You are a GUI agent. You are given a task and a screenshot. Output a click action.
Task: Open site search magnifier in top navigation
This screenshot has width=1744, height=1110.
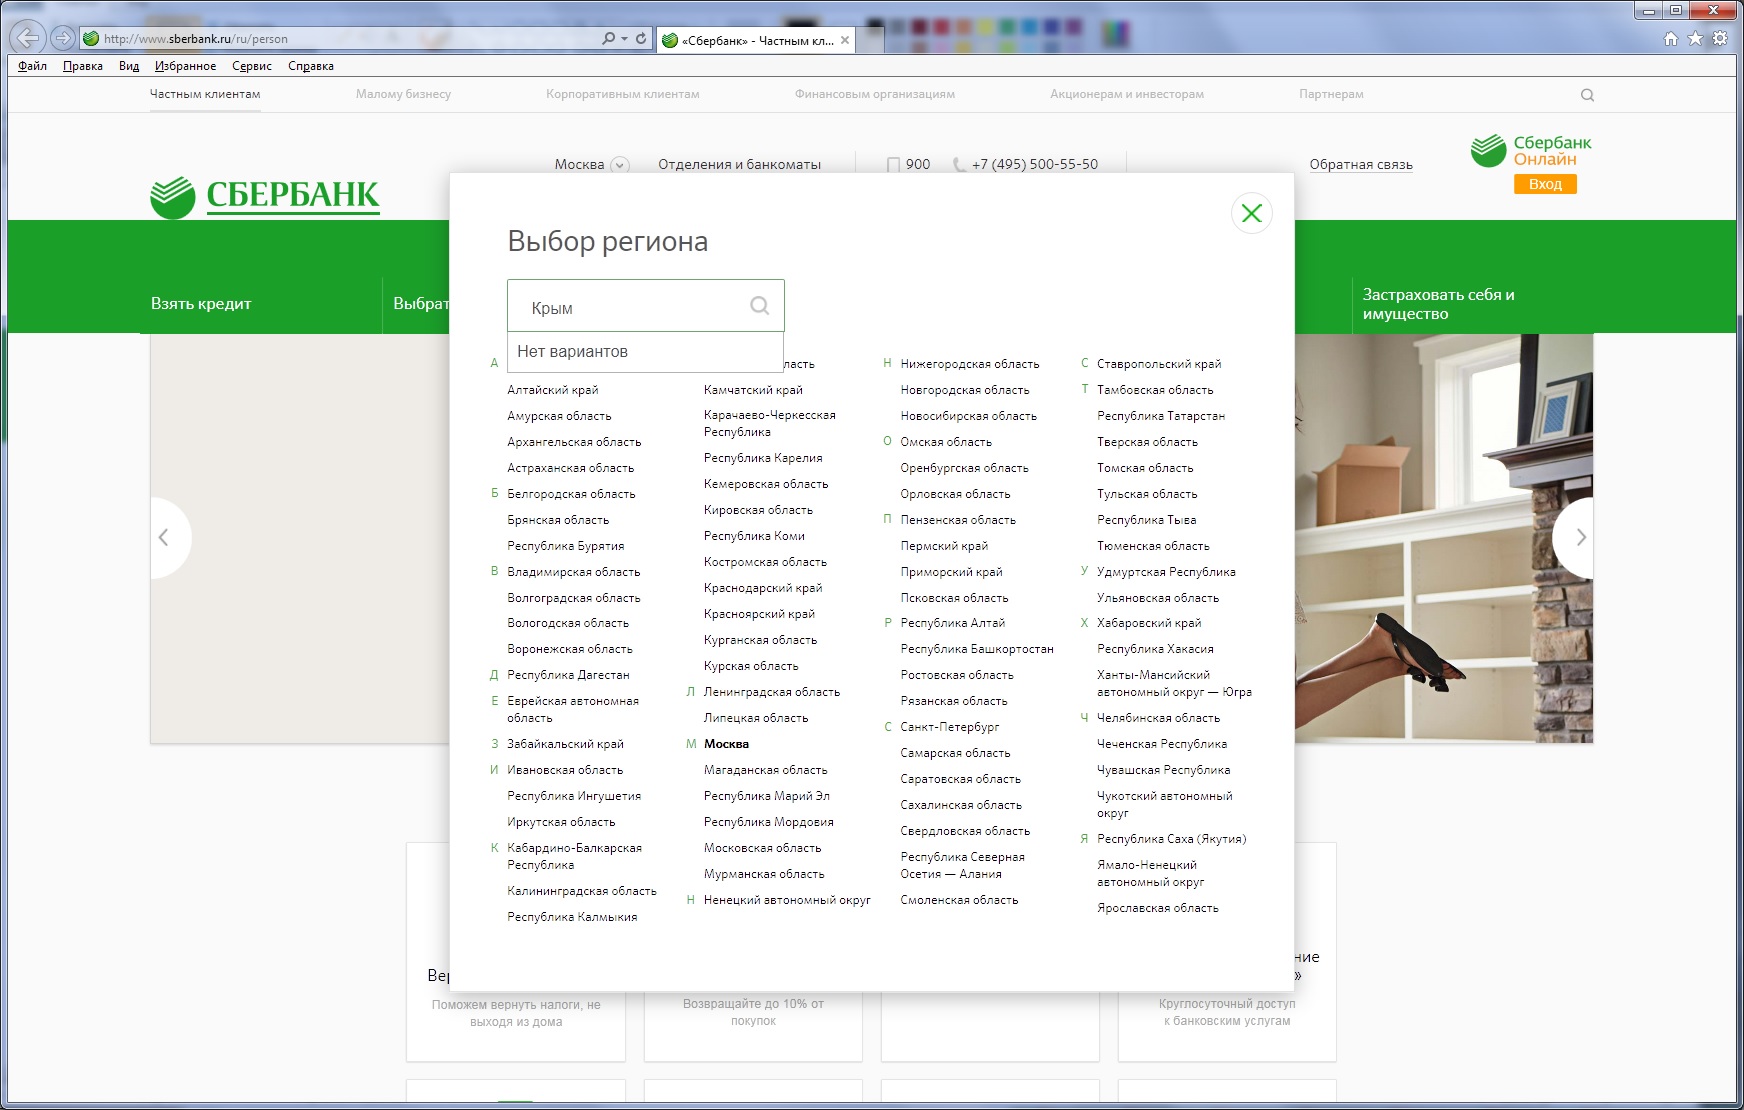[1587, 95]
